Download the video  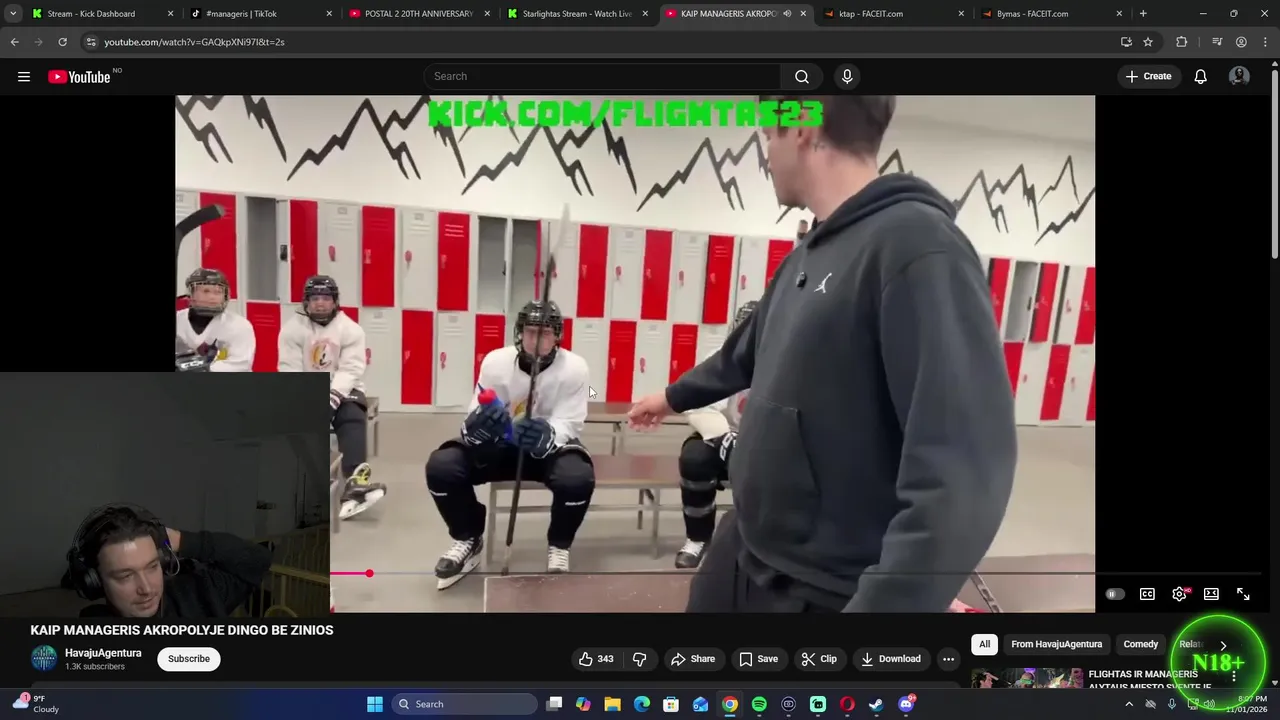tap(890, 659)
